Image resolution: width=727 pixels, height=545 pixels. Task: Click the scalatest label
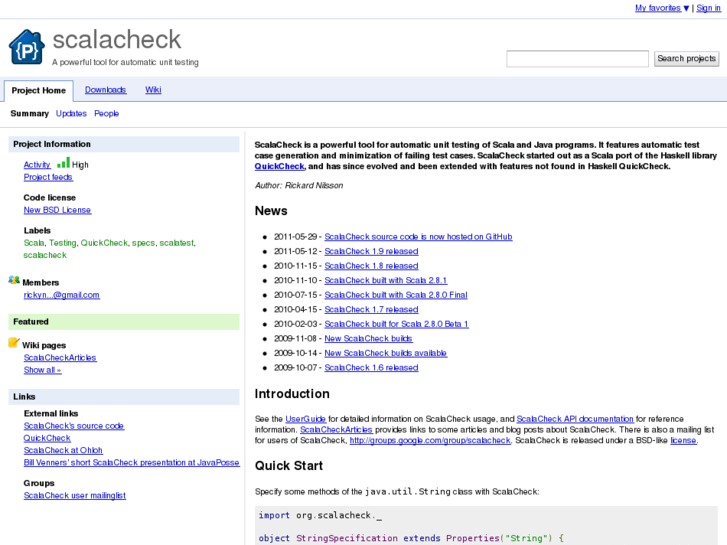coord(177,243)
